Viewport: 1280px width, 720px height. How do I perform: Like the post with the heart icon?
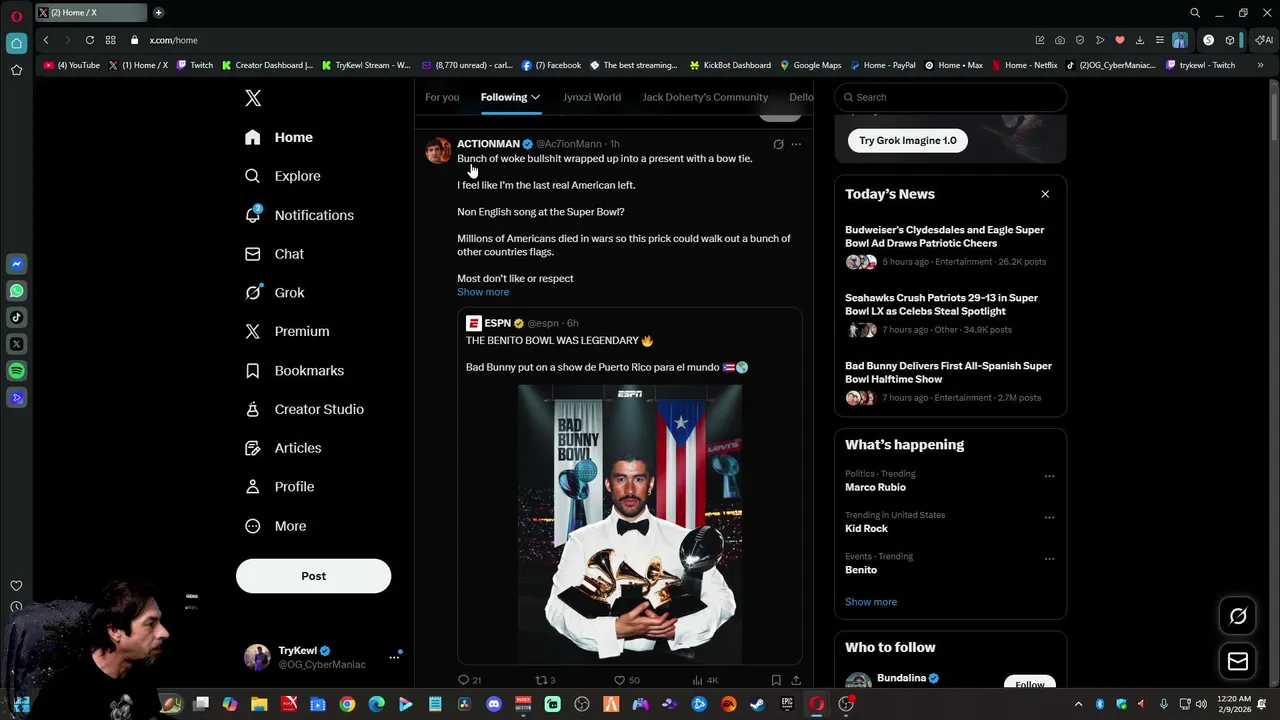coord(619,680)
